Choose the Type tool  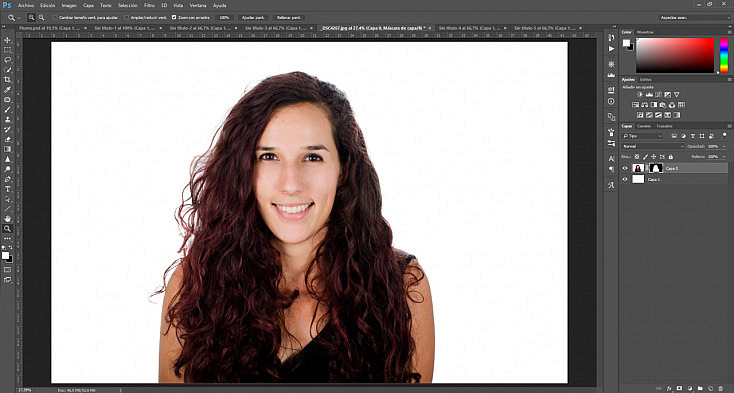(7, 189)
